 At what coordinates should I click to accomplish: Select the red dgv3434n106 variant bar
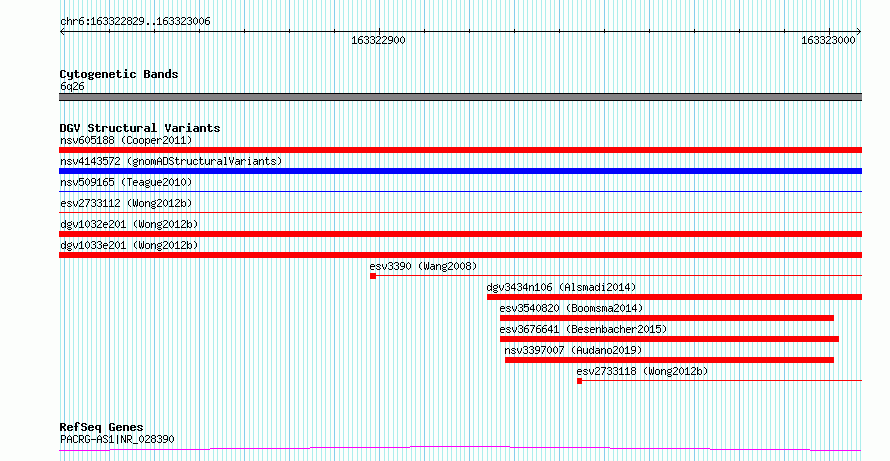tap(674, 297)
